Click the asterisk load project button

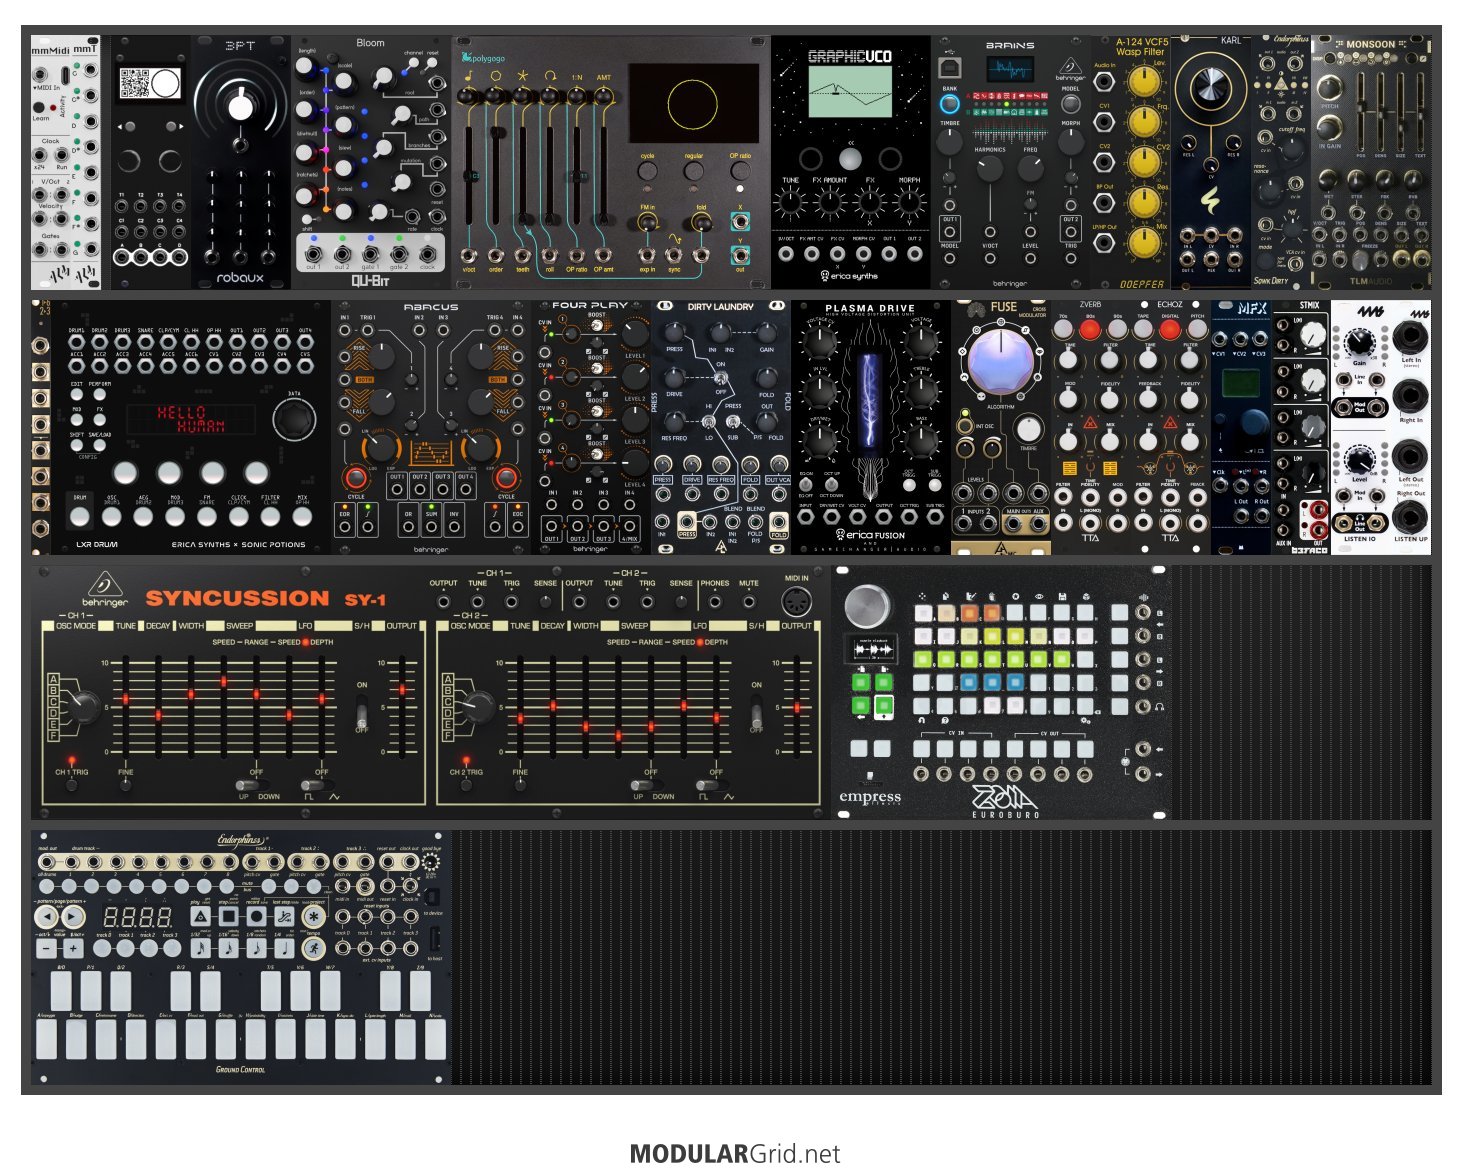[314, 915]
